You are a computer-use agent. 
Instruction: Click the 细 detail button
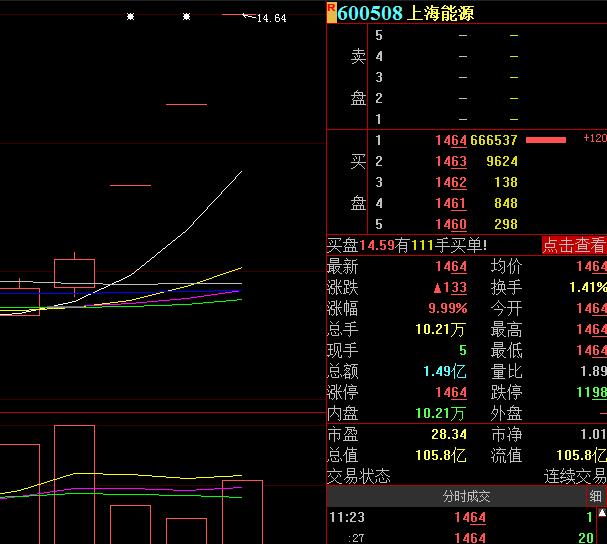pyautogui.click(x=596, y=496)
